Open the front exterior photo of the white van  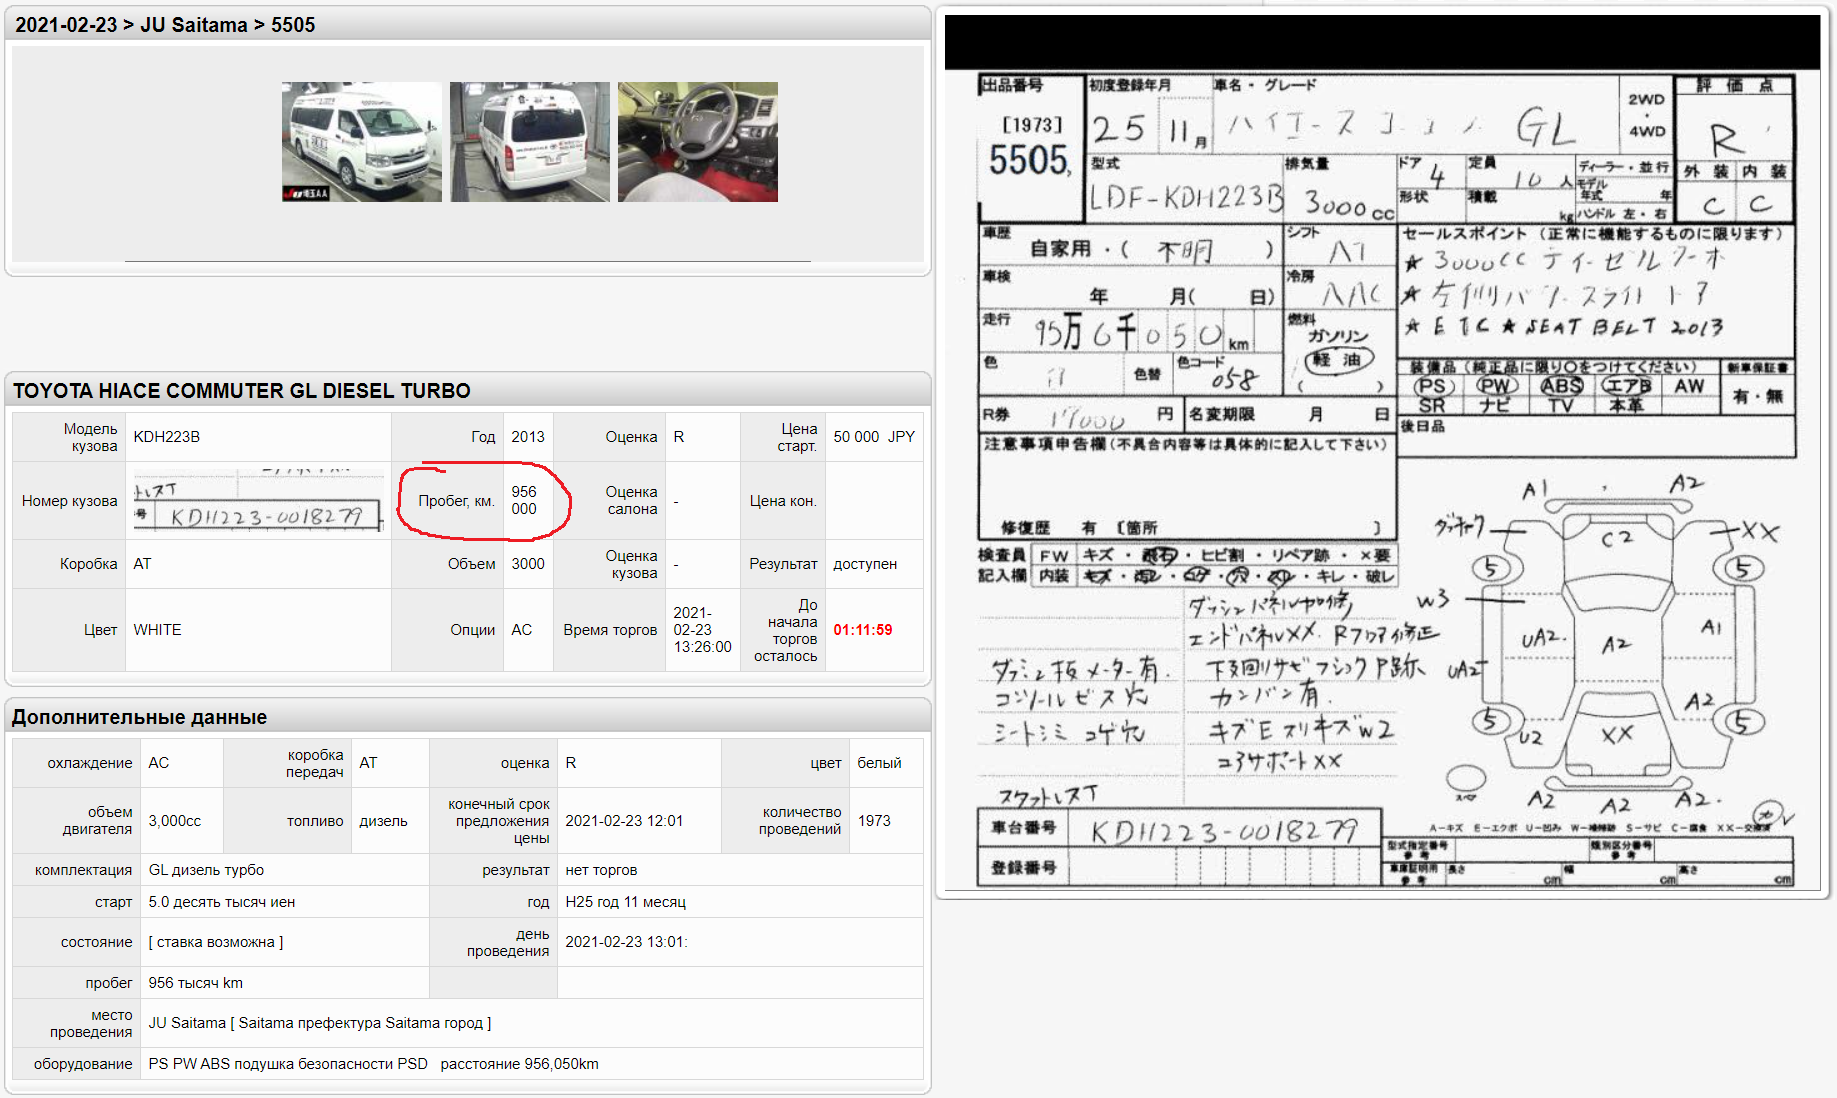pyautogui.click(x=361, y=142)
